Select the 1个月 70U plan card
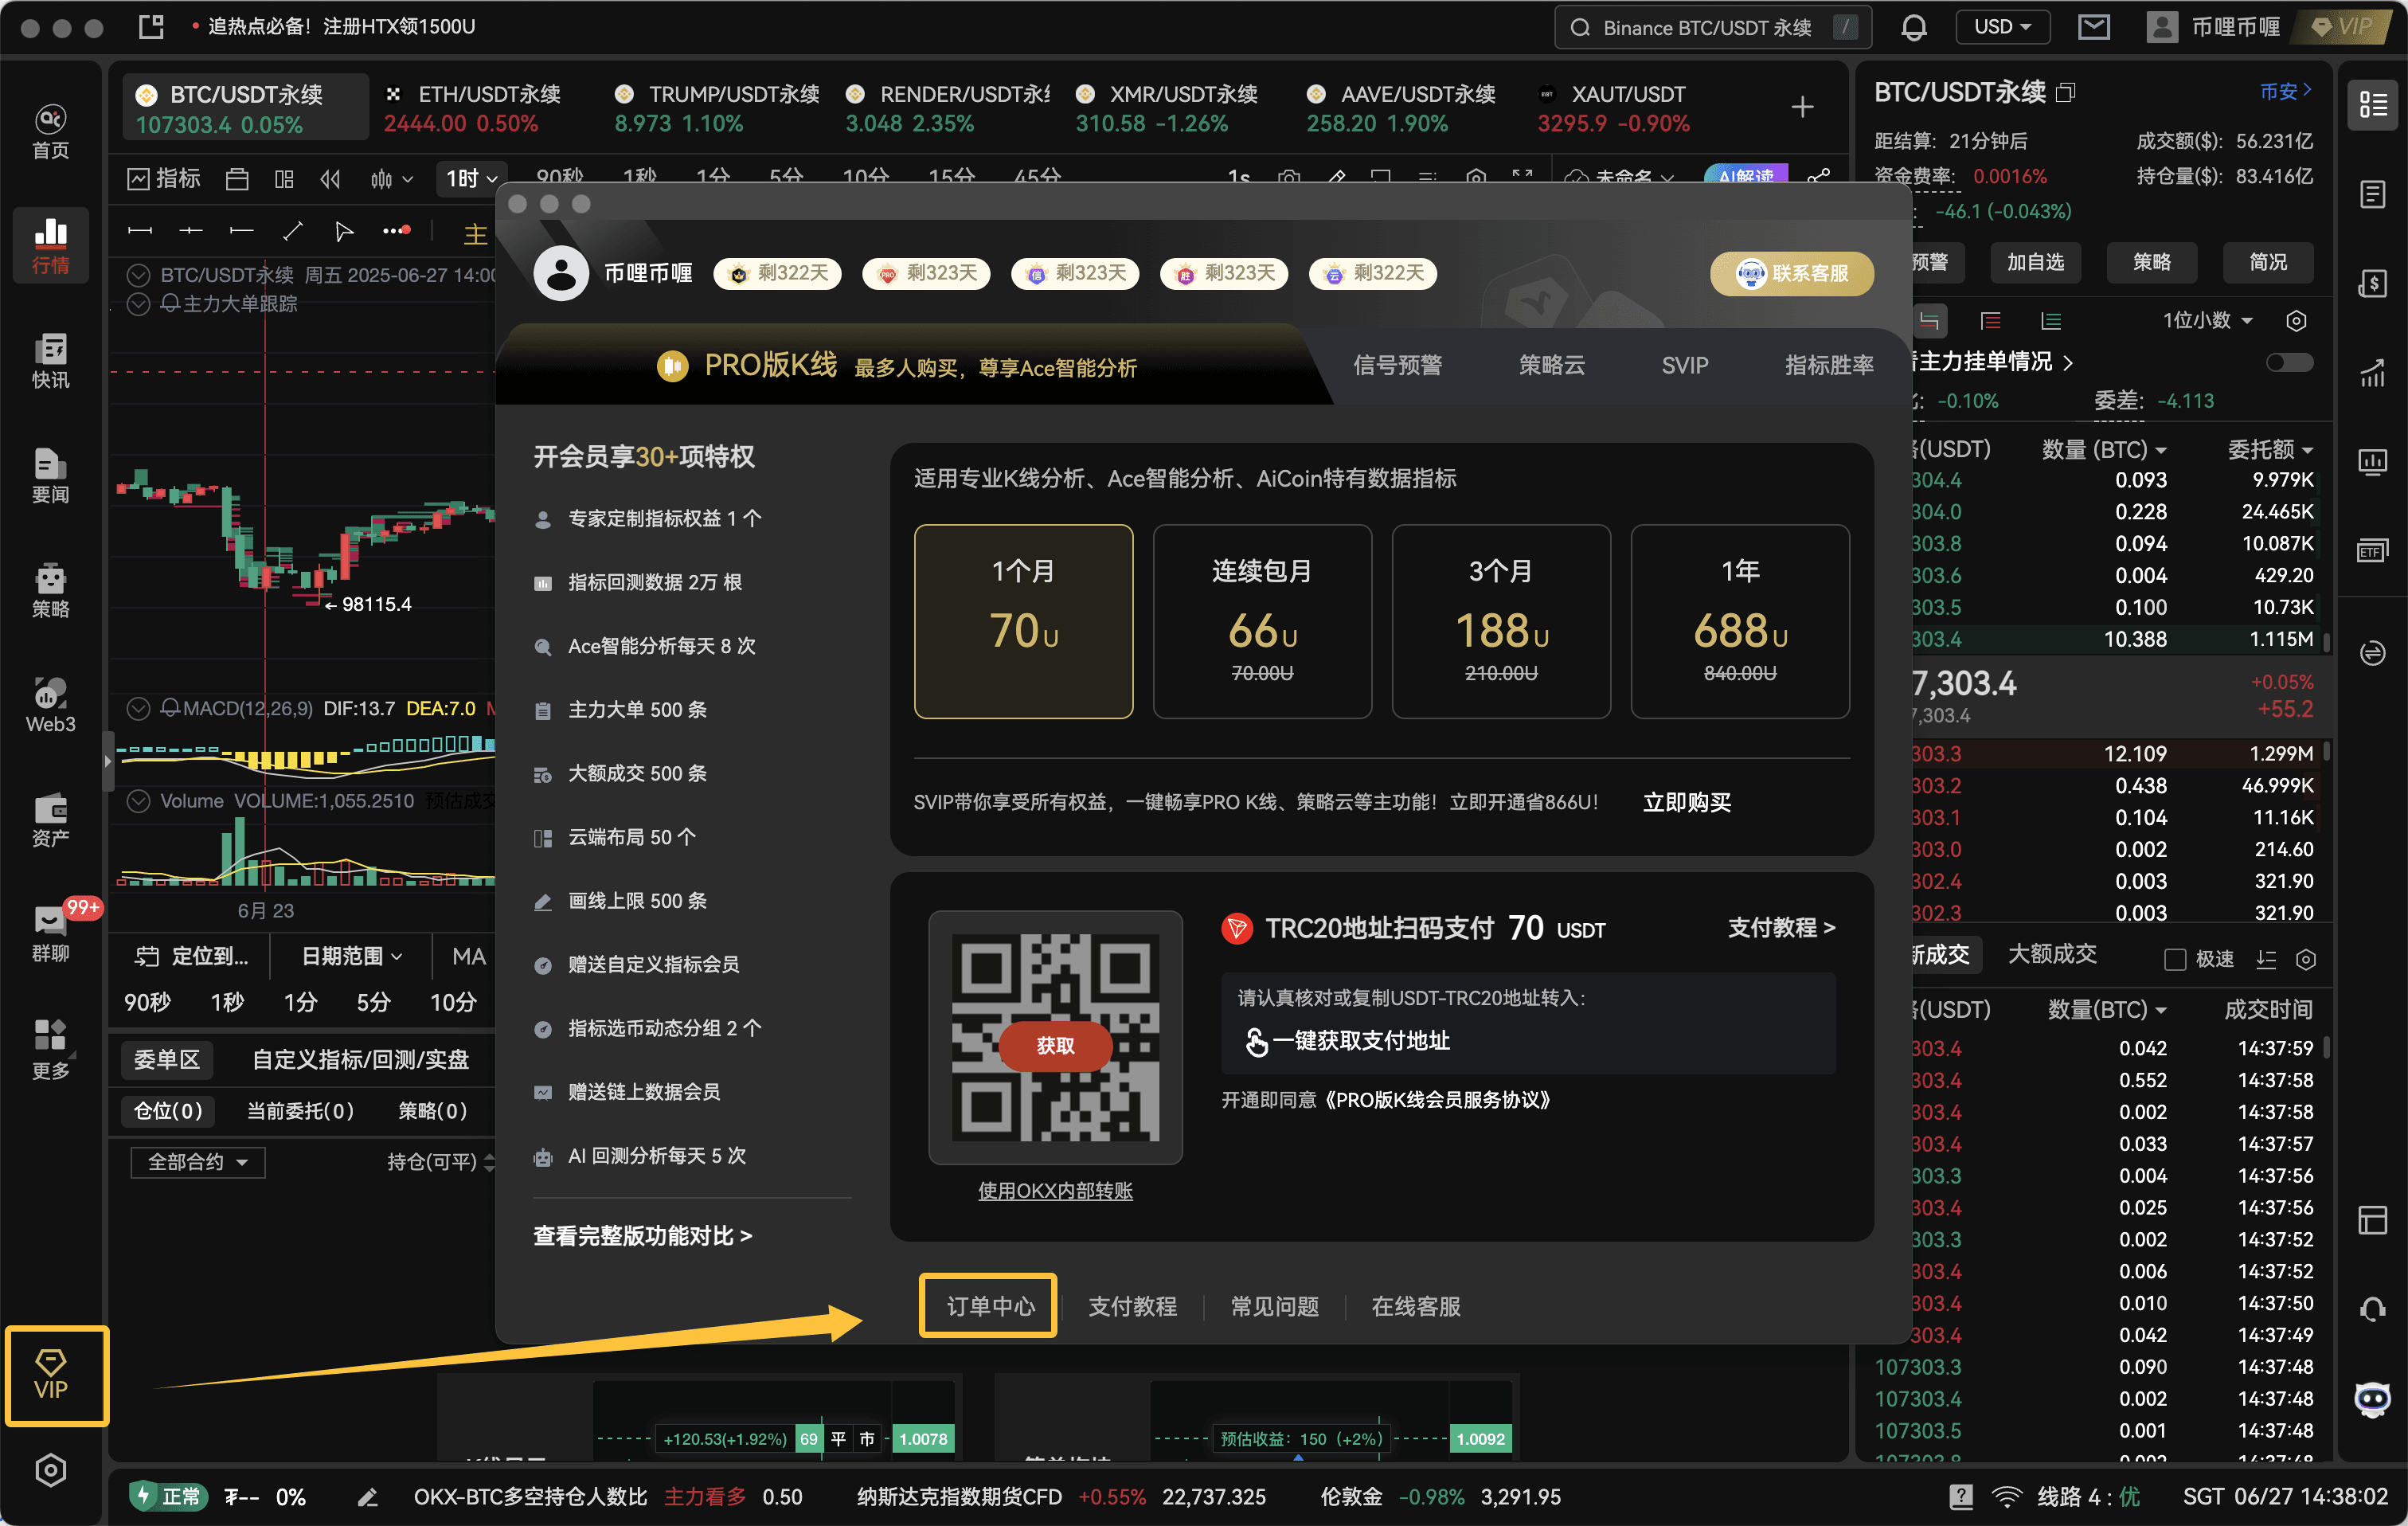This screenshot has height=1526, width=2408. tap(1023, 621)
